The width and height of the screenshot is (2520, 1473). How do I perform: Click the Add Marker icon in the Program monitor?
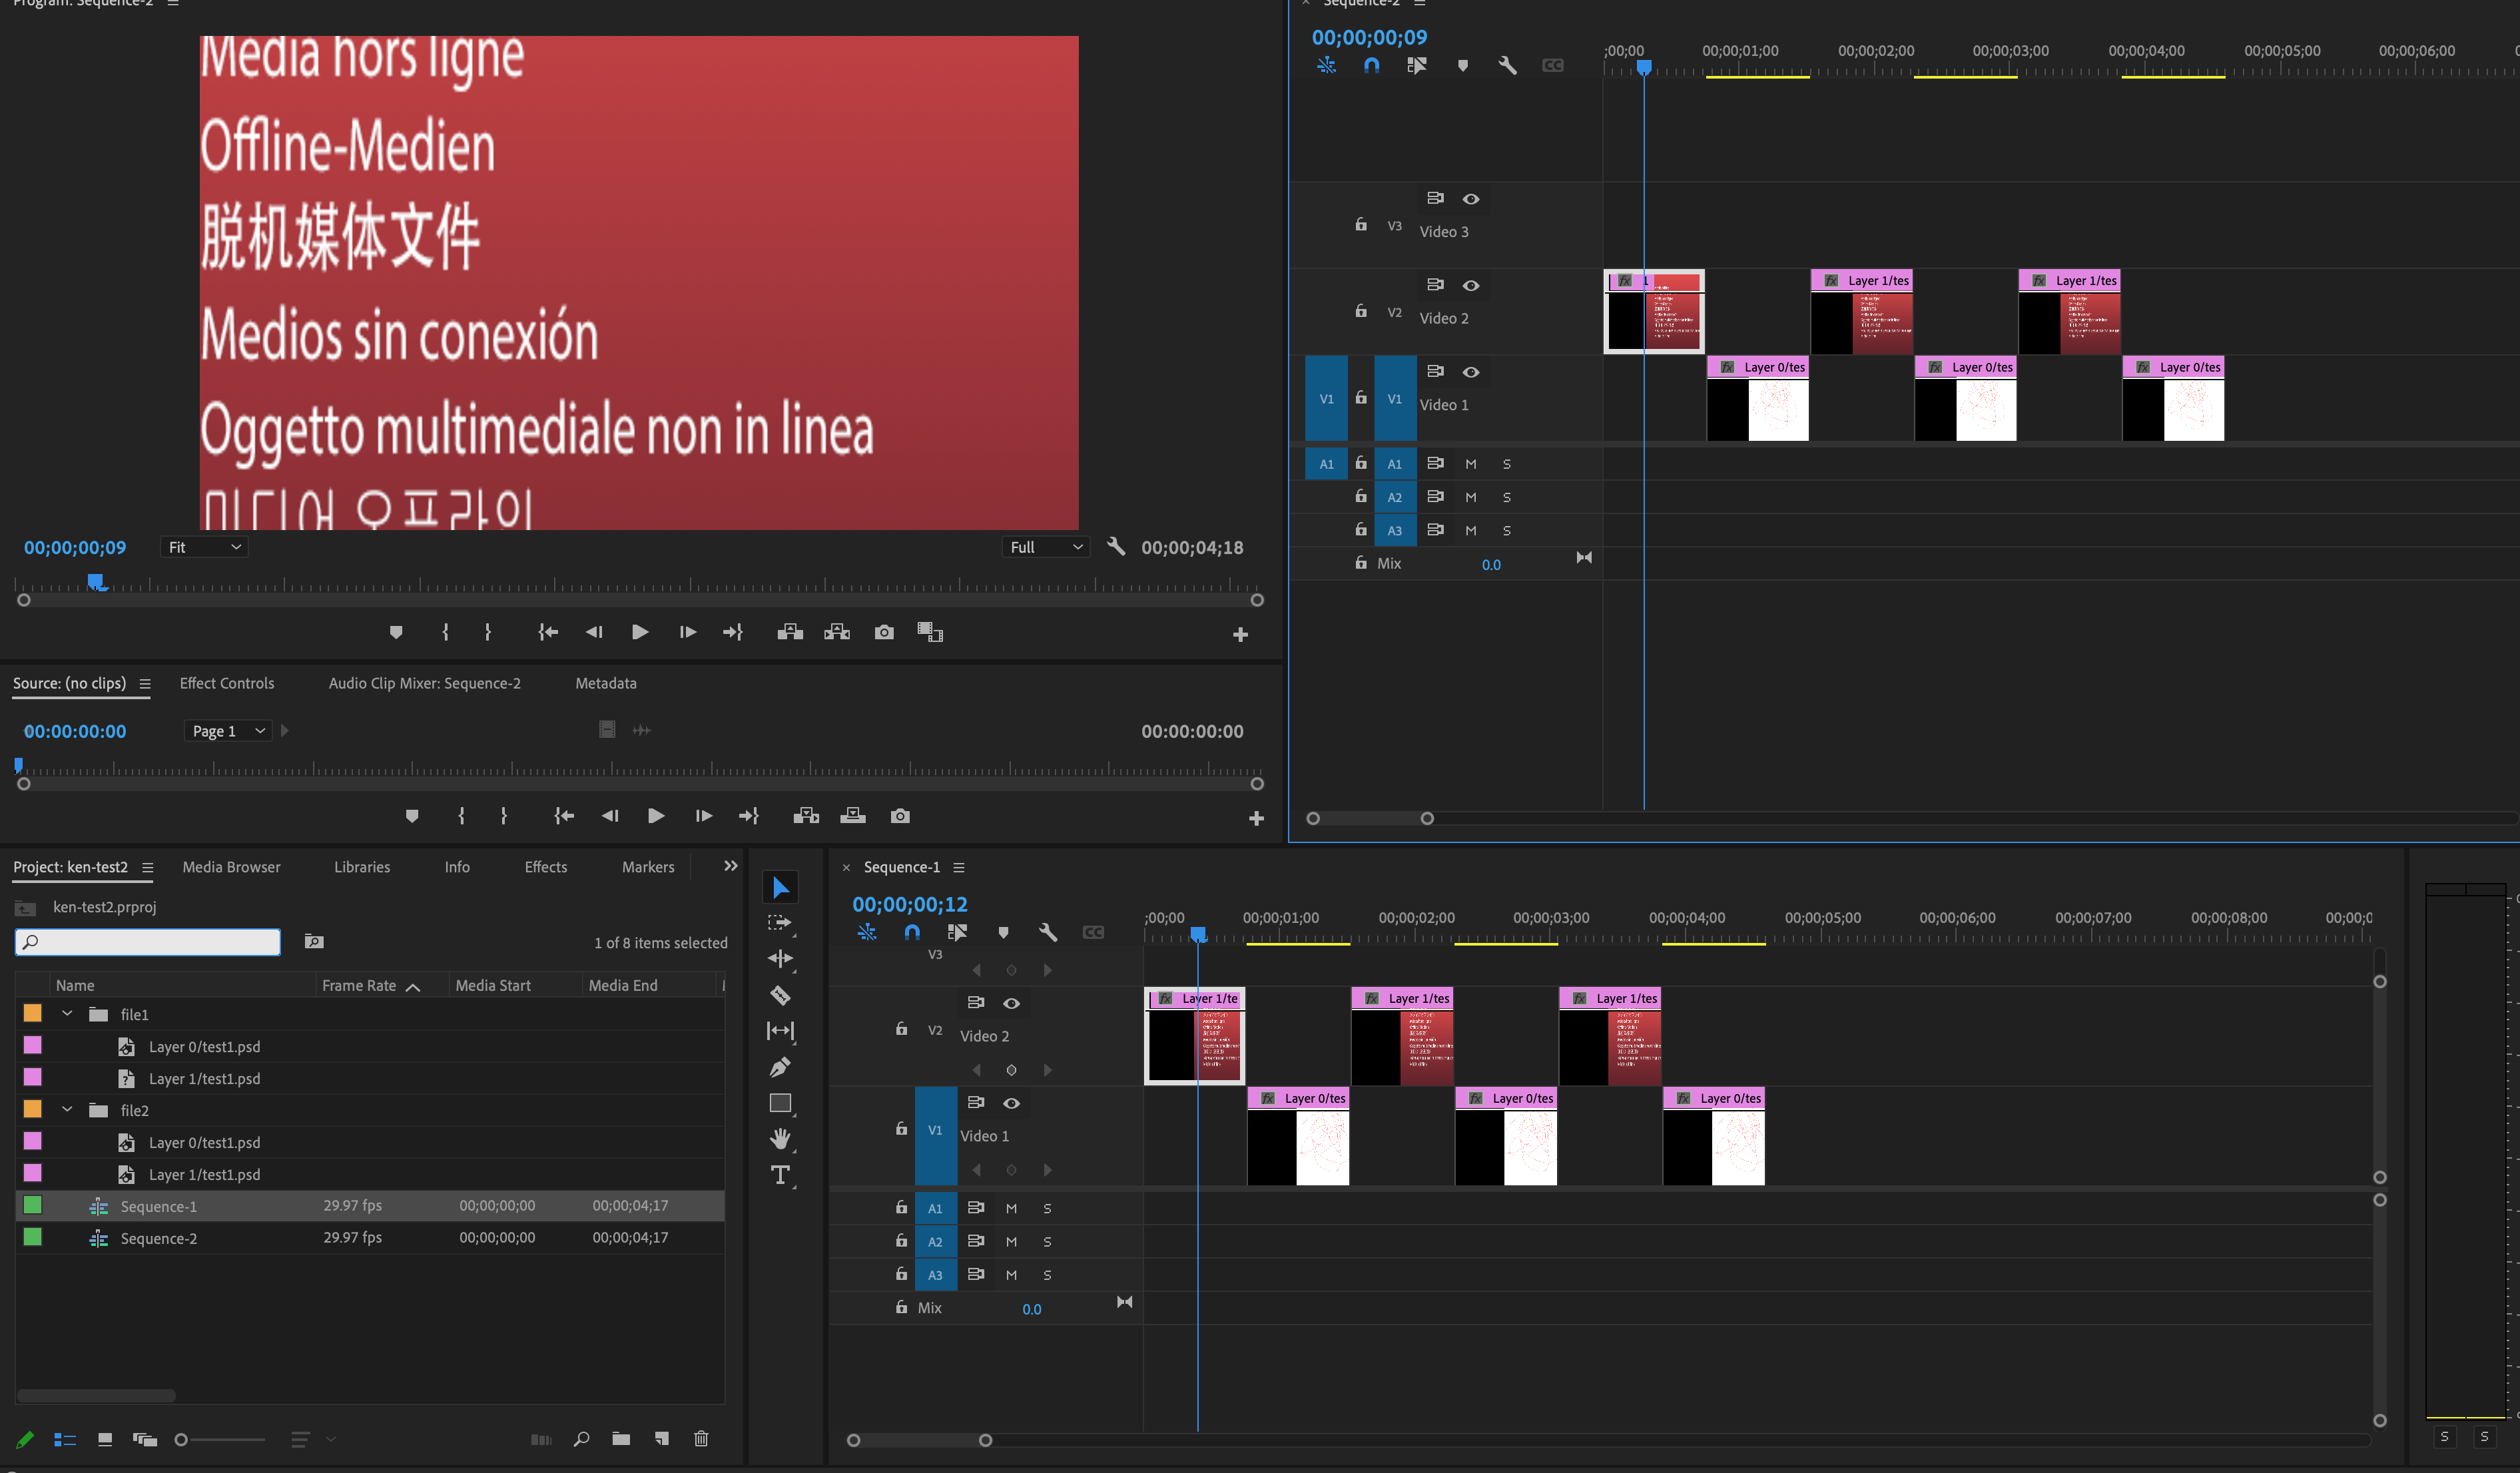(x=396, y=632)
